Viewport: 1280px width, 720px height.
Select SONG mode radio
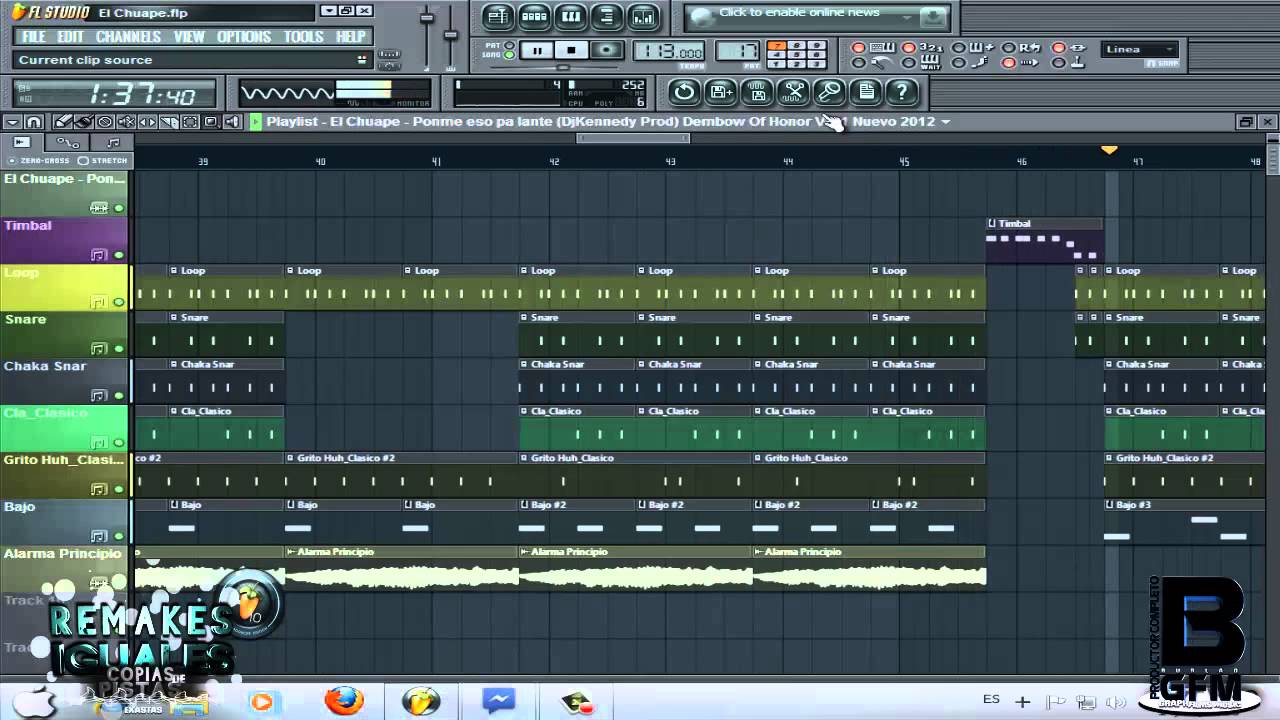click(x=510, y=55)
